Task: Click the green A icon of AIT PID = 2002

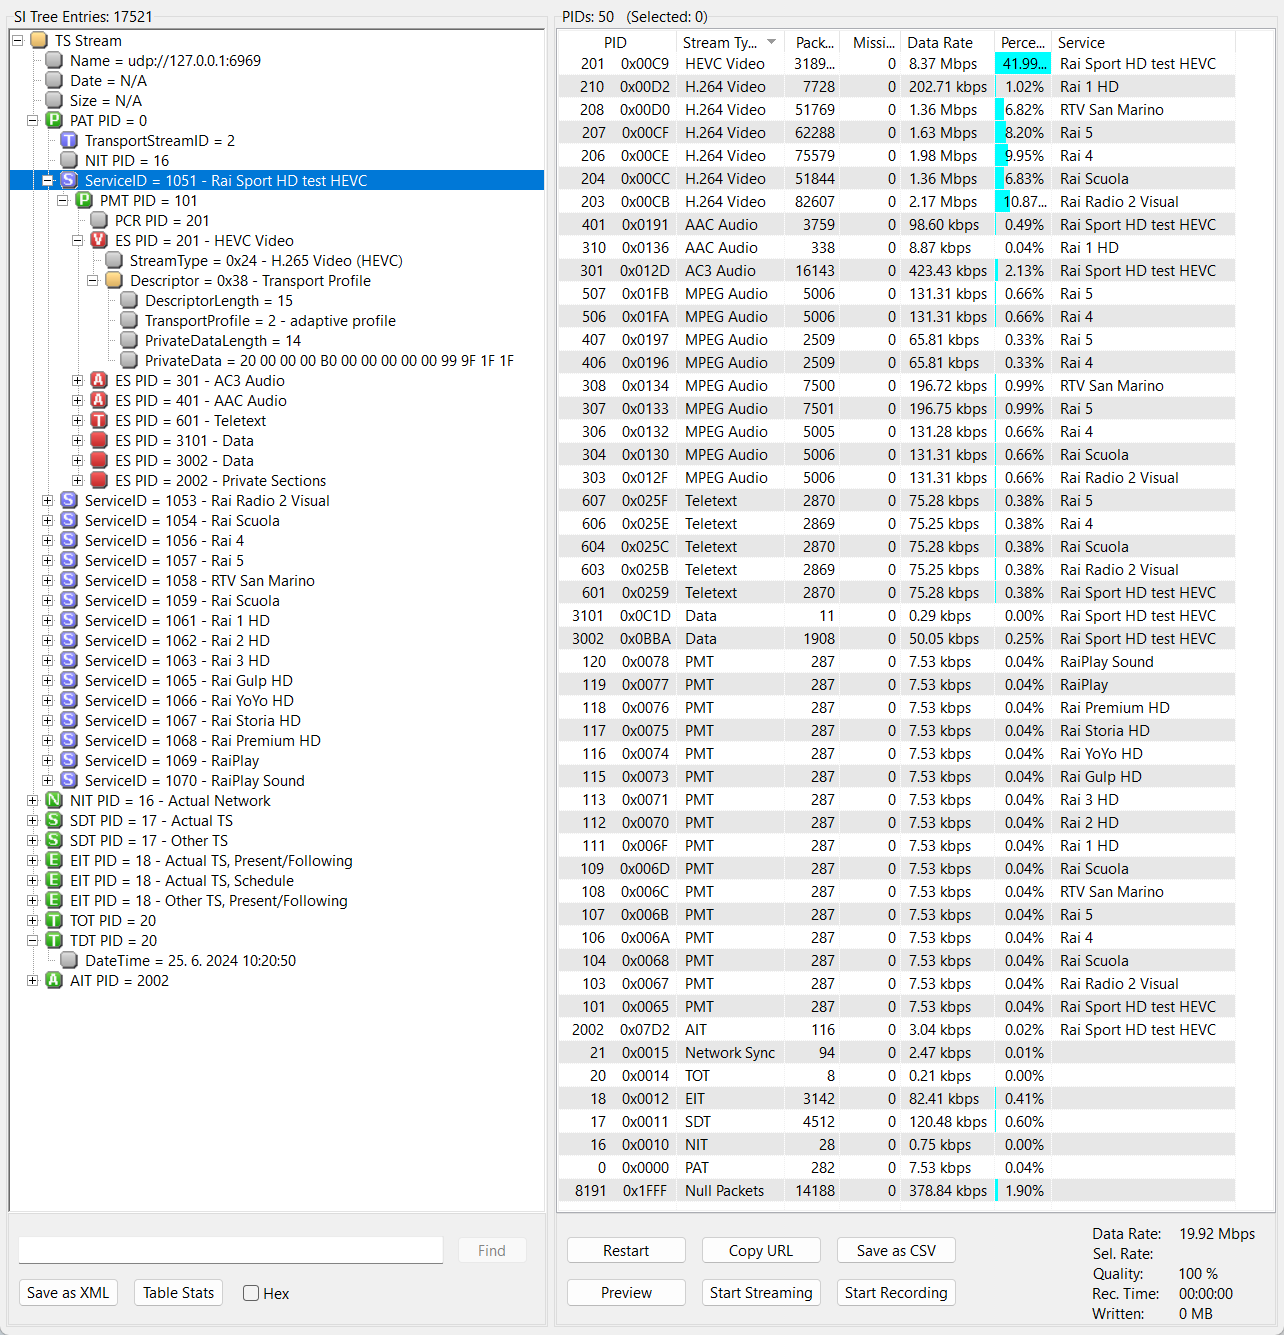Action: tap(54, 981)
